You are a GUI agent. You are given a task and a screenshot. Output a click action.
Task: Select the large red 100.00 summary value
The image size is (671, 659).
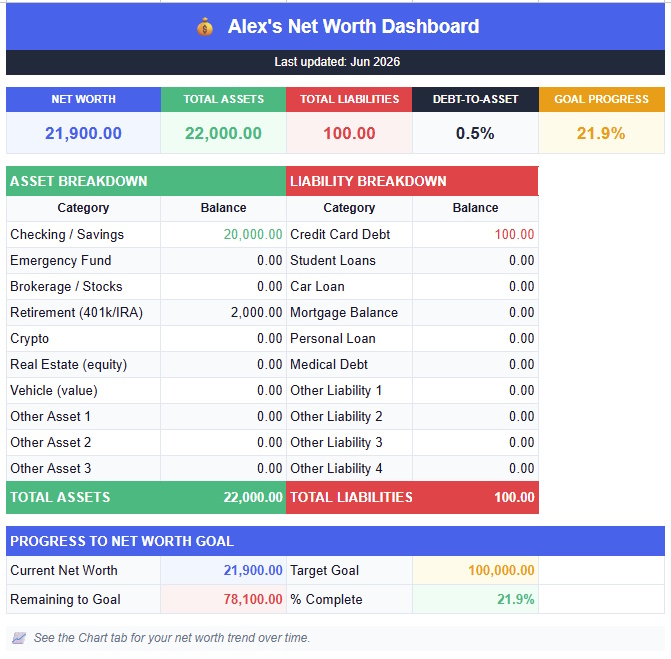349,133
